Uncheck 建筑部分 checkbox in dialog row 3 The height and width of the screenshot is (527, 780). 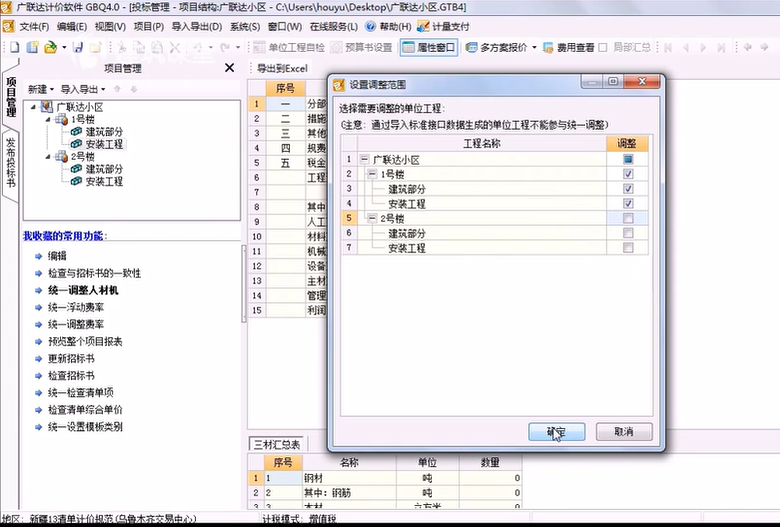(x=628, y=189)
